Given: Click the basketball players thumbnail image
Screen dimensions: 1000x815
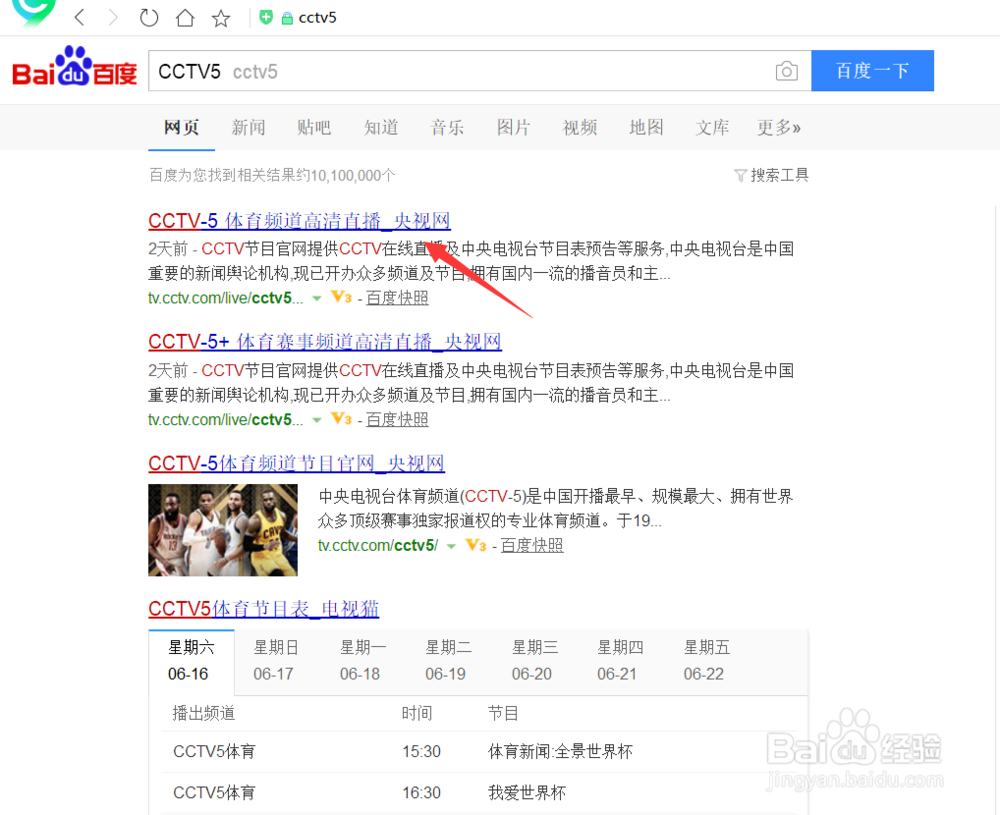Looking at the screenshot, I should tap(222, 530).
